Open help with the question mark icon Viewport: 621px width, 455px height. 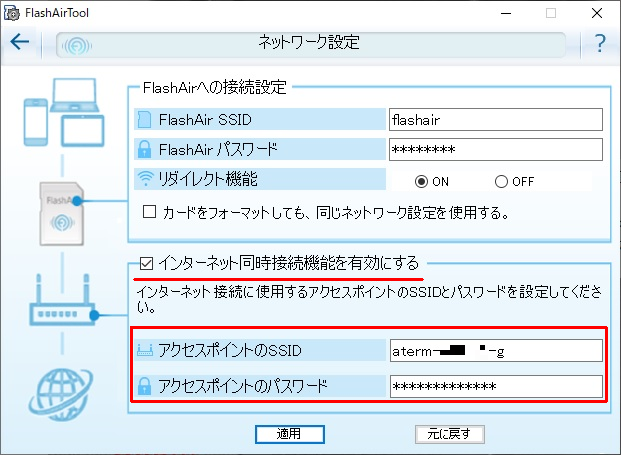coord(600,43)
